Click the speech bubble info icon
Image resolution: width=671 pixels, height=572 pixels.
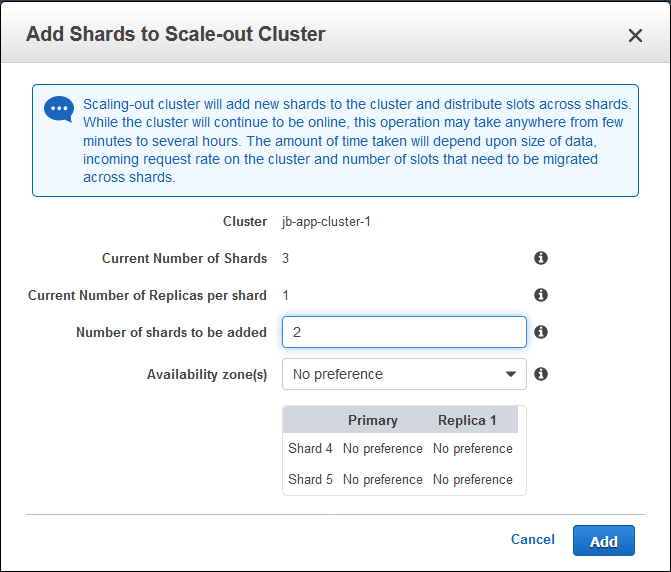click(x=59, y=109)
